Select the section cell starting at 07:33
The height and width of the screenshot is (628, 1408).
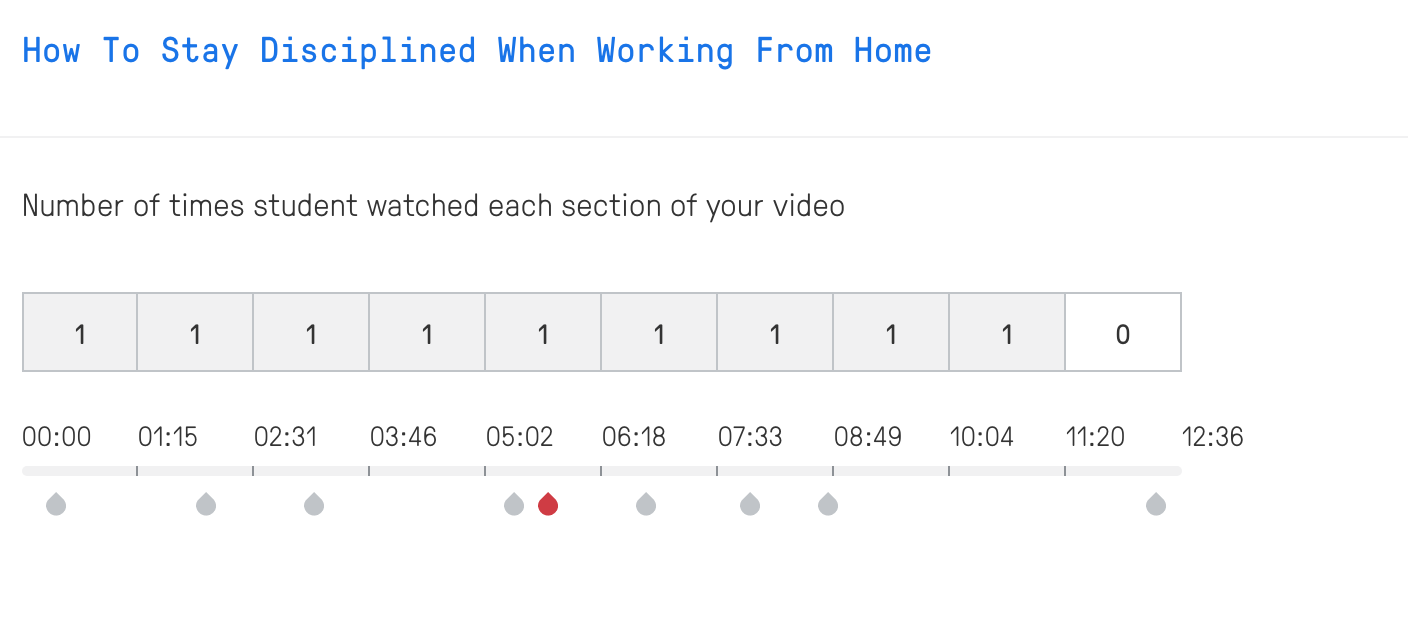[775, 332]
